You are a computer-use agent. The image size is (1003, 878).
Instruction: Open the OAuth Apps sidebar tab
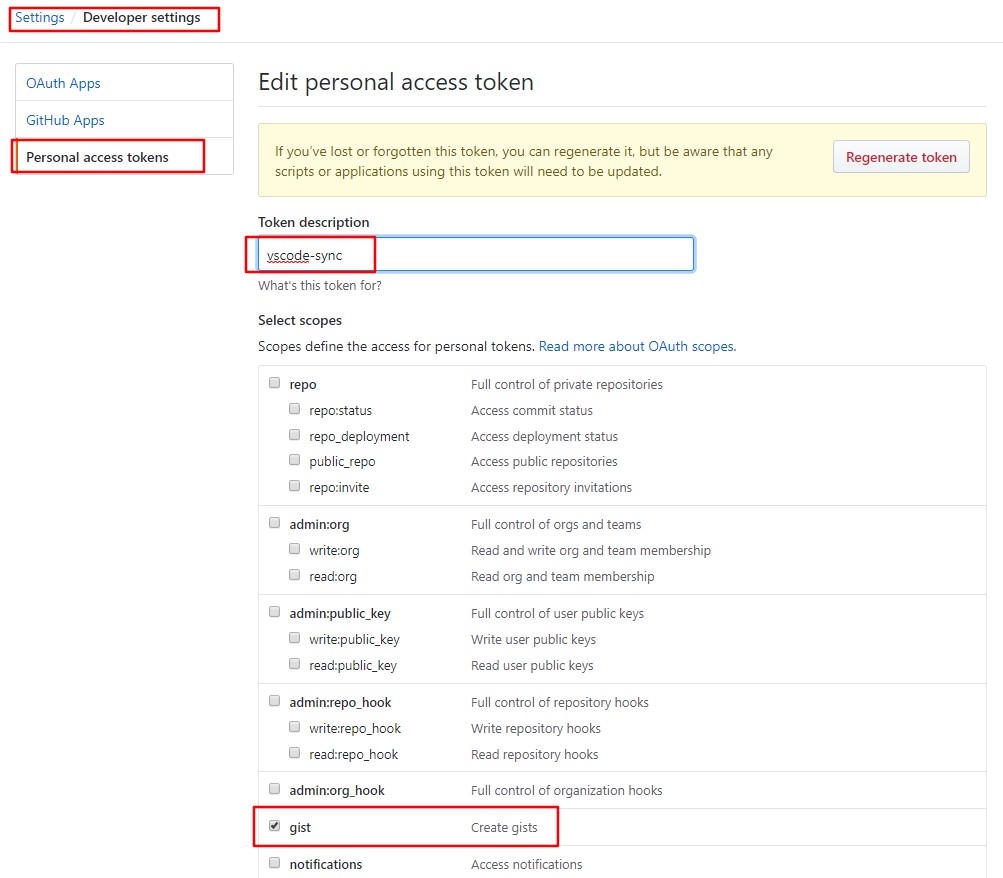click(x=63, y=83)
